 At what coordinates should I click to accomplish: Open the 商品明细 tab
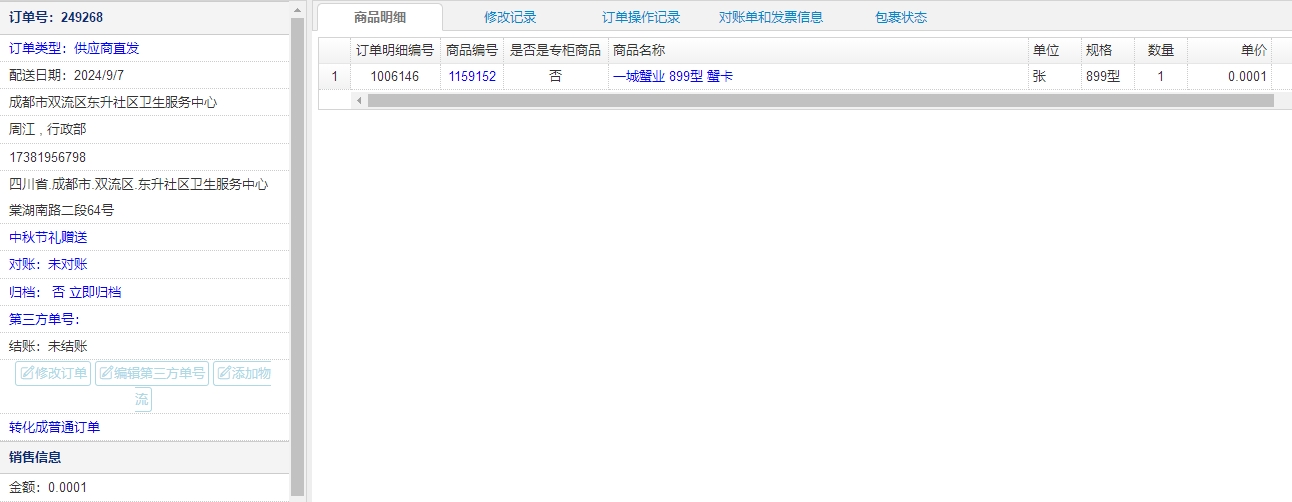tap(380, 17)
